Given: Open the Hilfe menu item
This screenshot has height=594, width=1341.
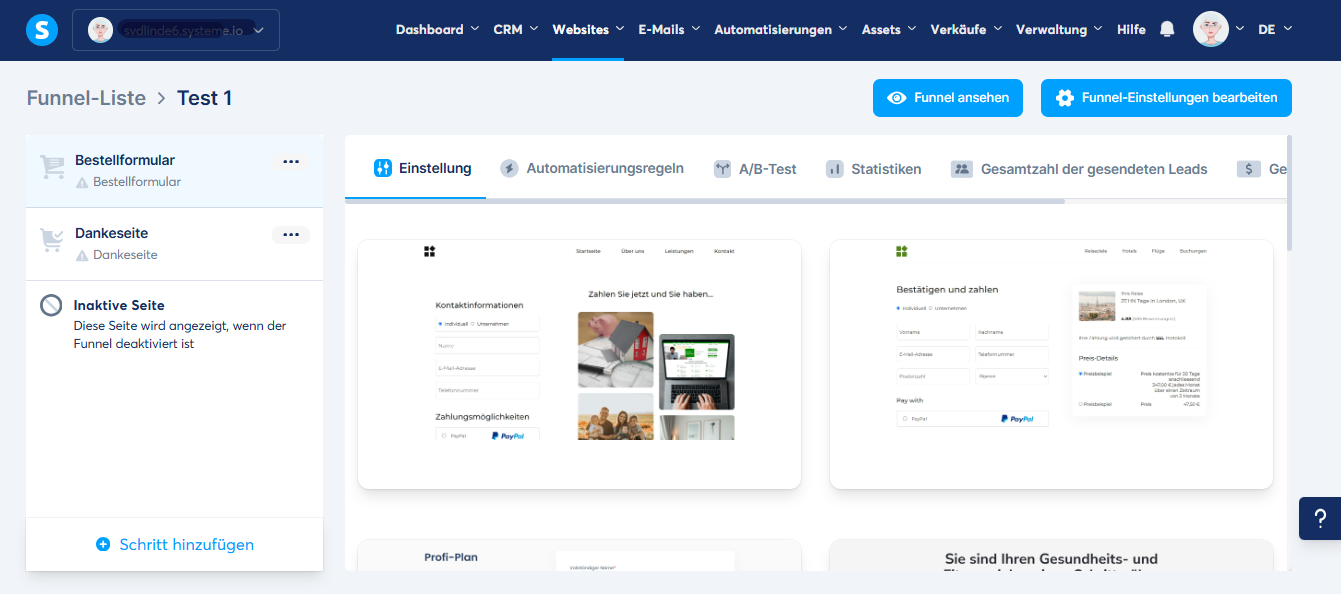Looking at the screenshot, I should [x=1131, y=30].
